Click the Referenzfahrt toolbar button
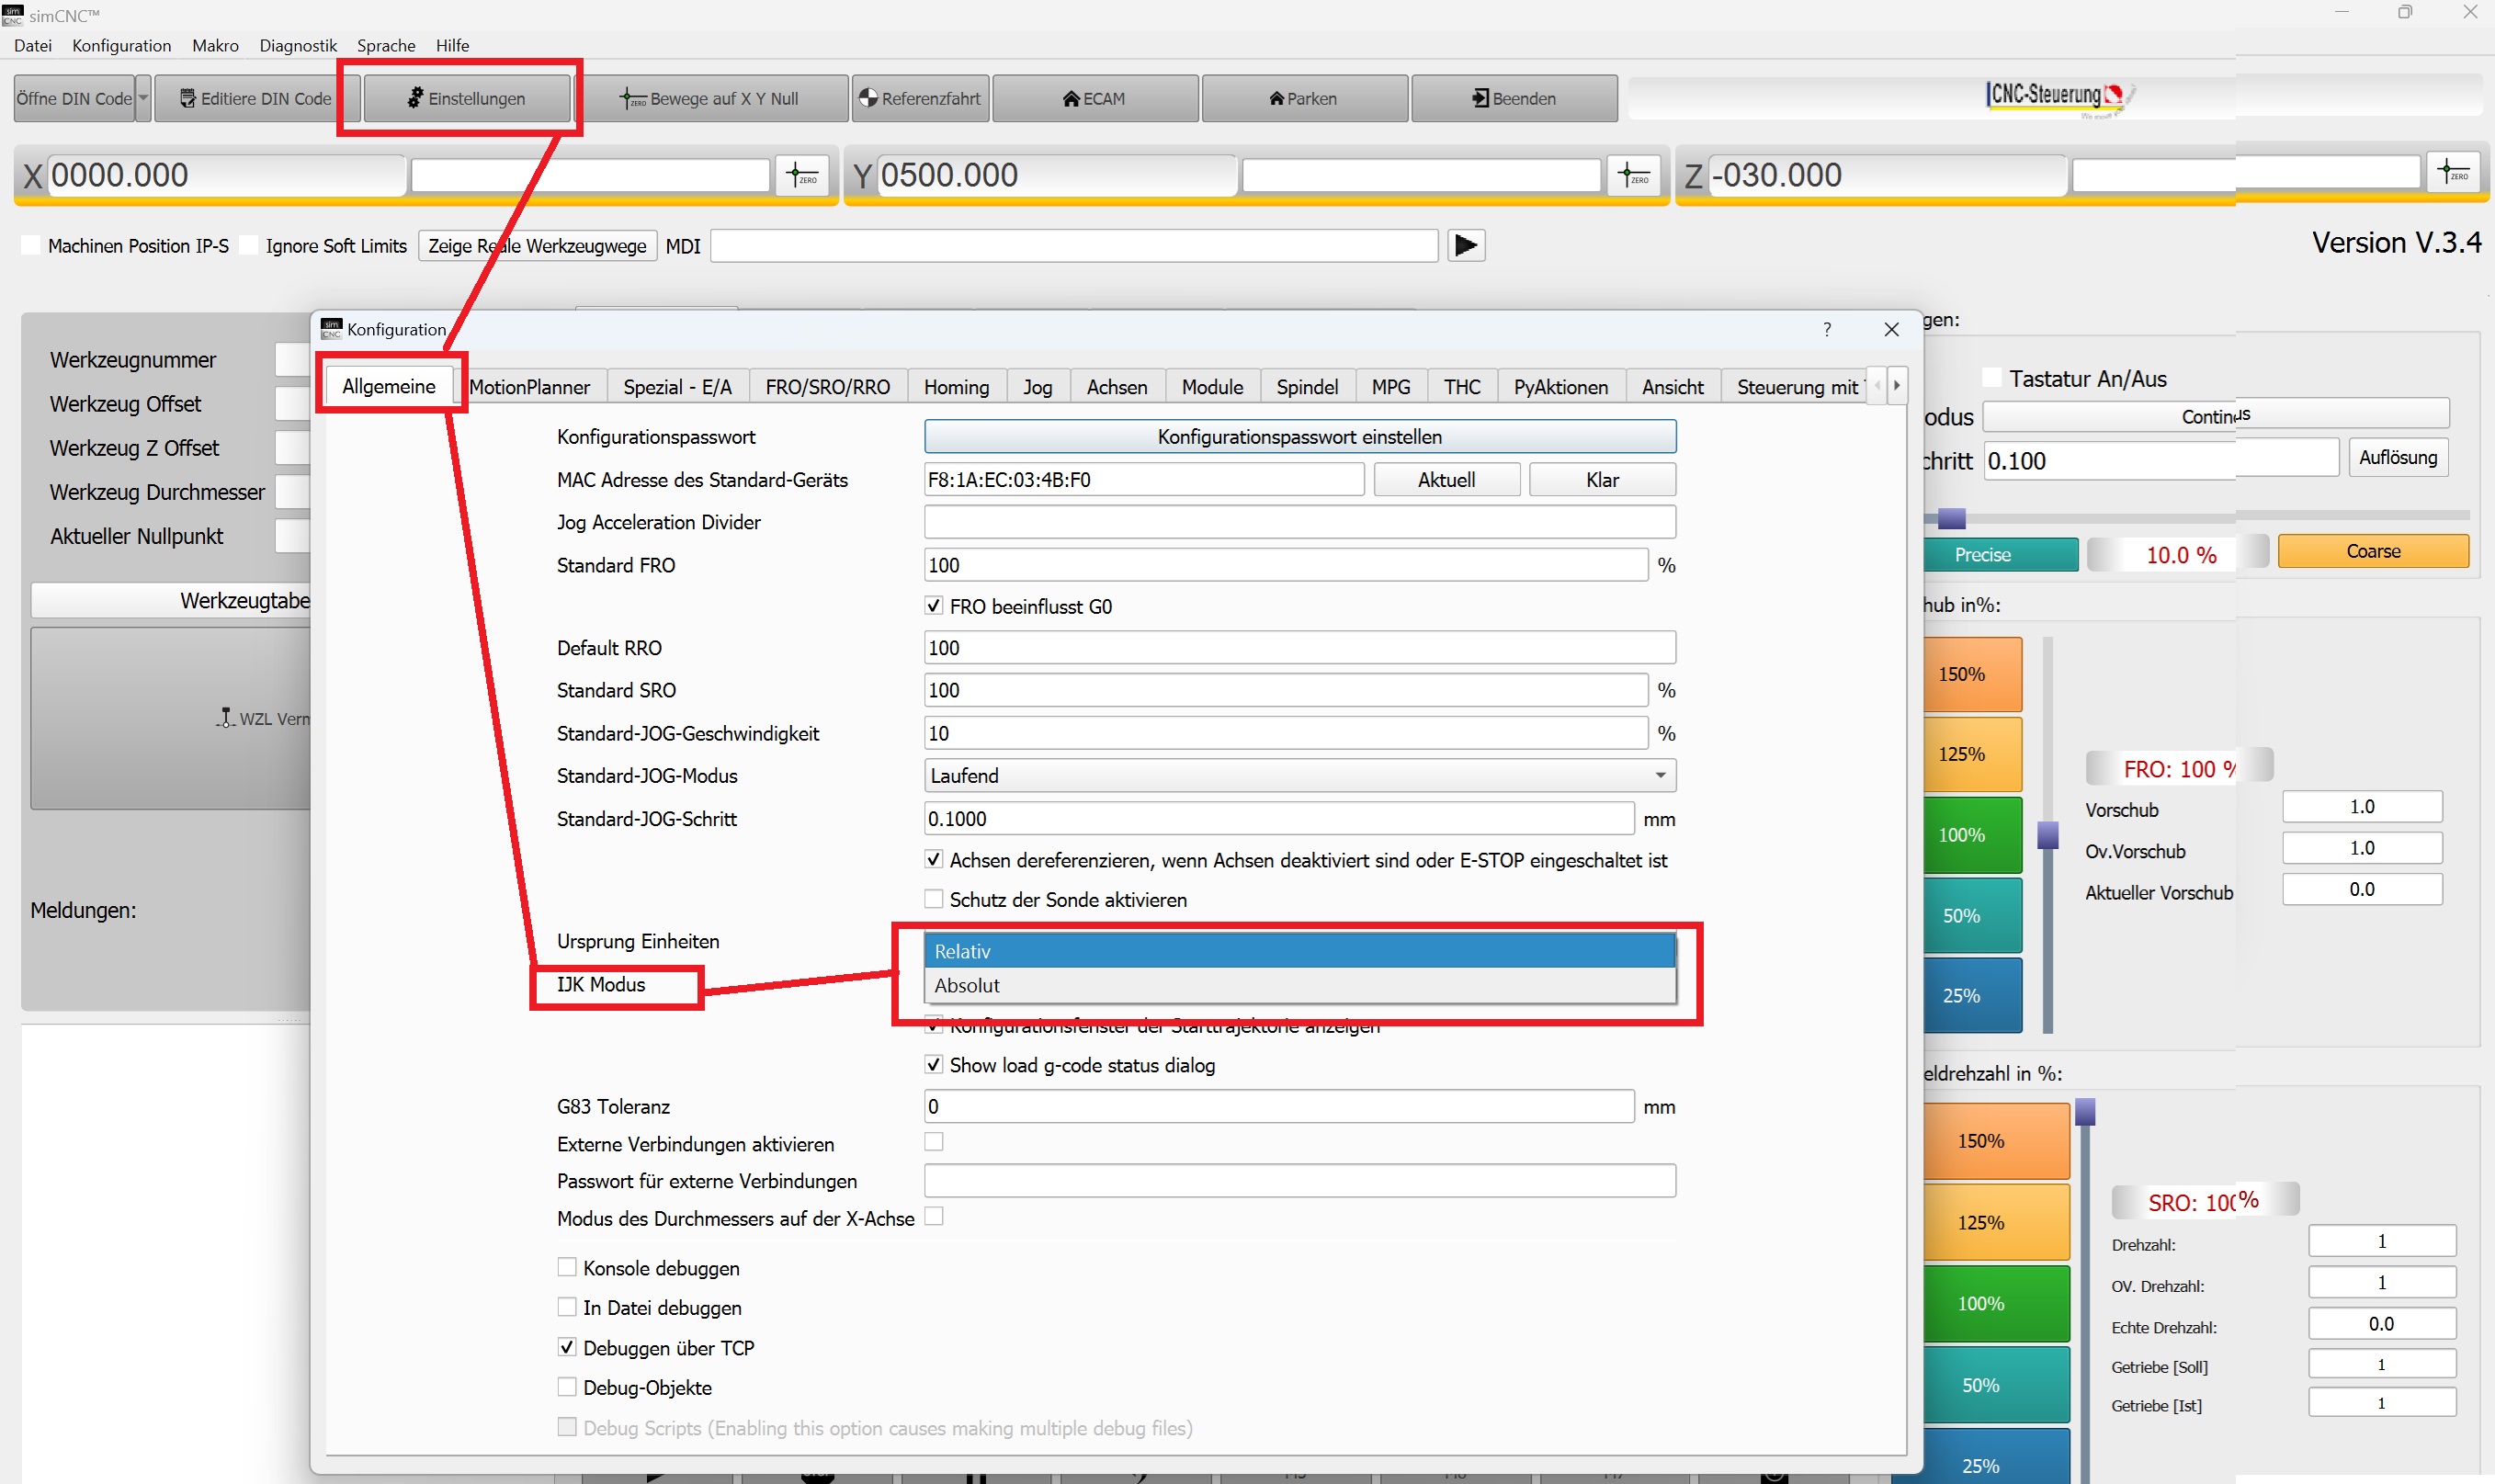 920,98
